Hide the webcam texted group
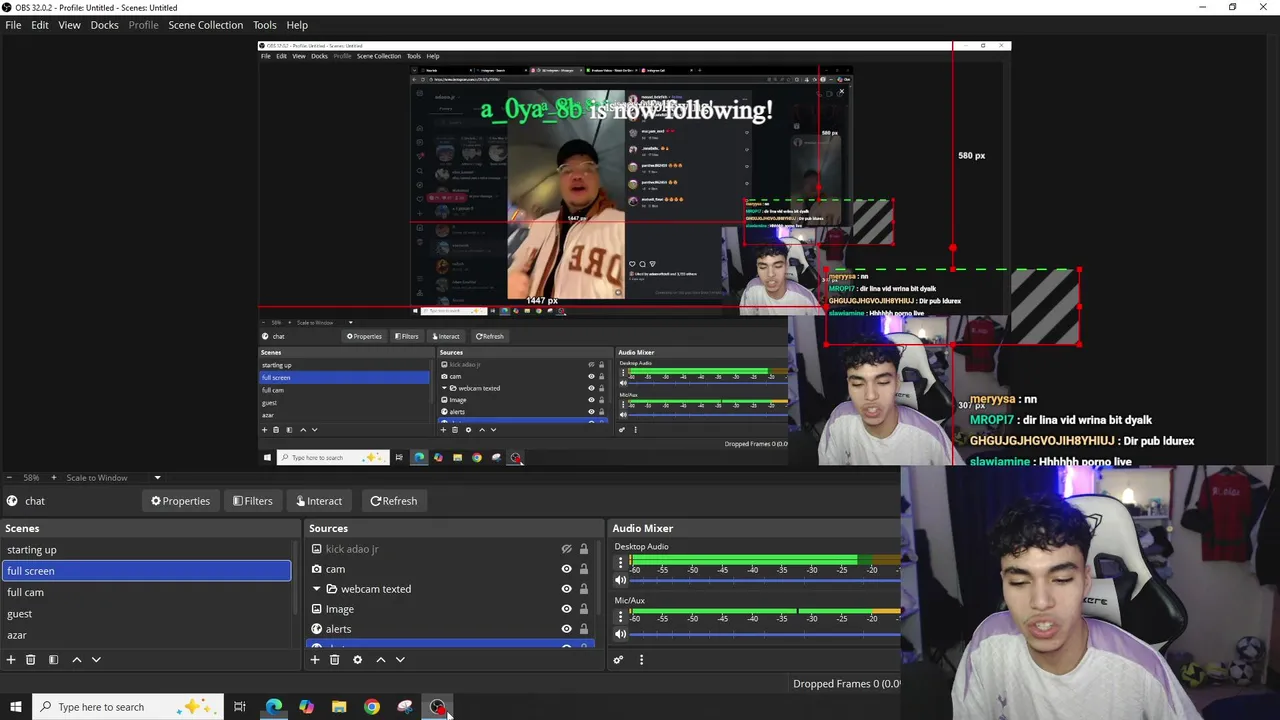This screenshot has height=720, width=1280. pyautogui.click(x=566, y=589)
